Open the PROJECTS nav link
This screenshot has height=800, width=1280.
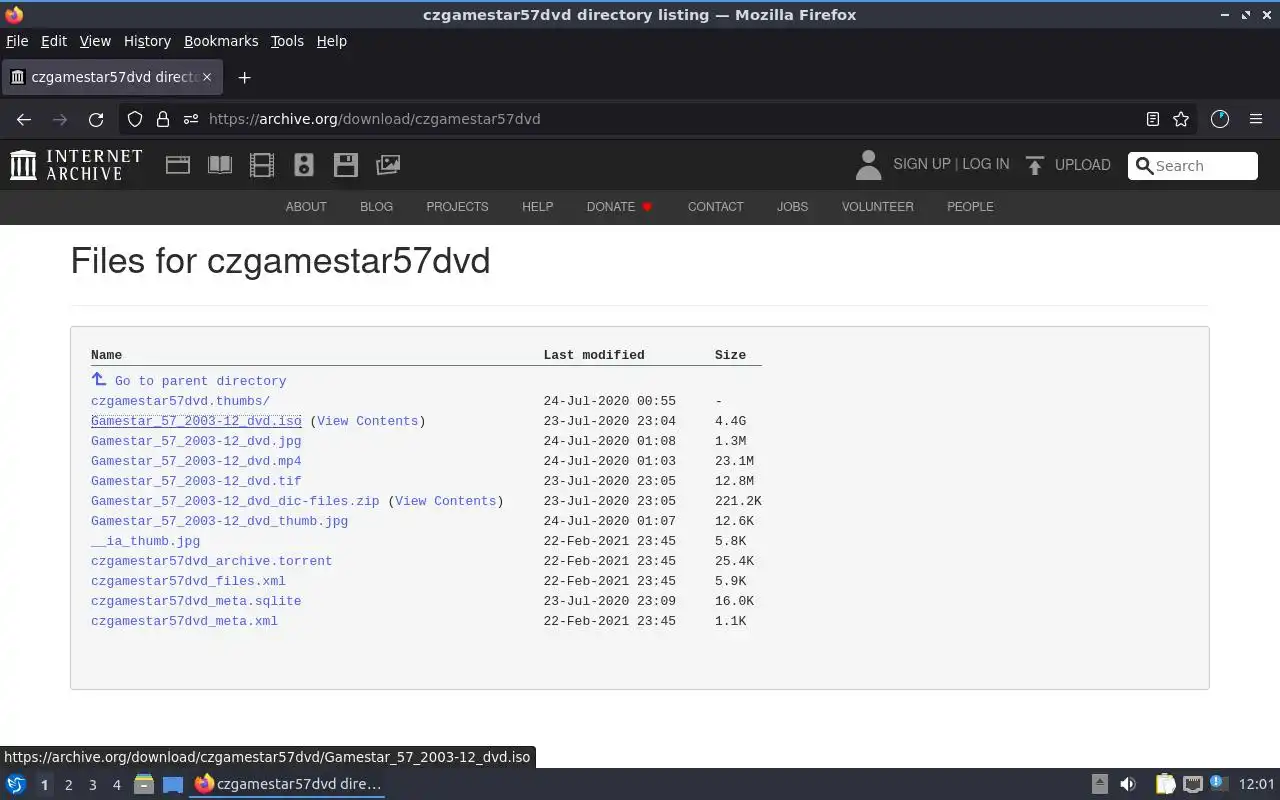(x=457, y=207)
